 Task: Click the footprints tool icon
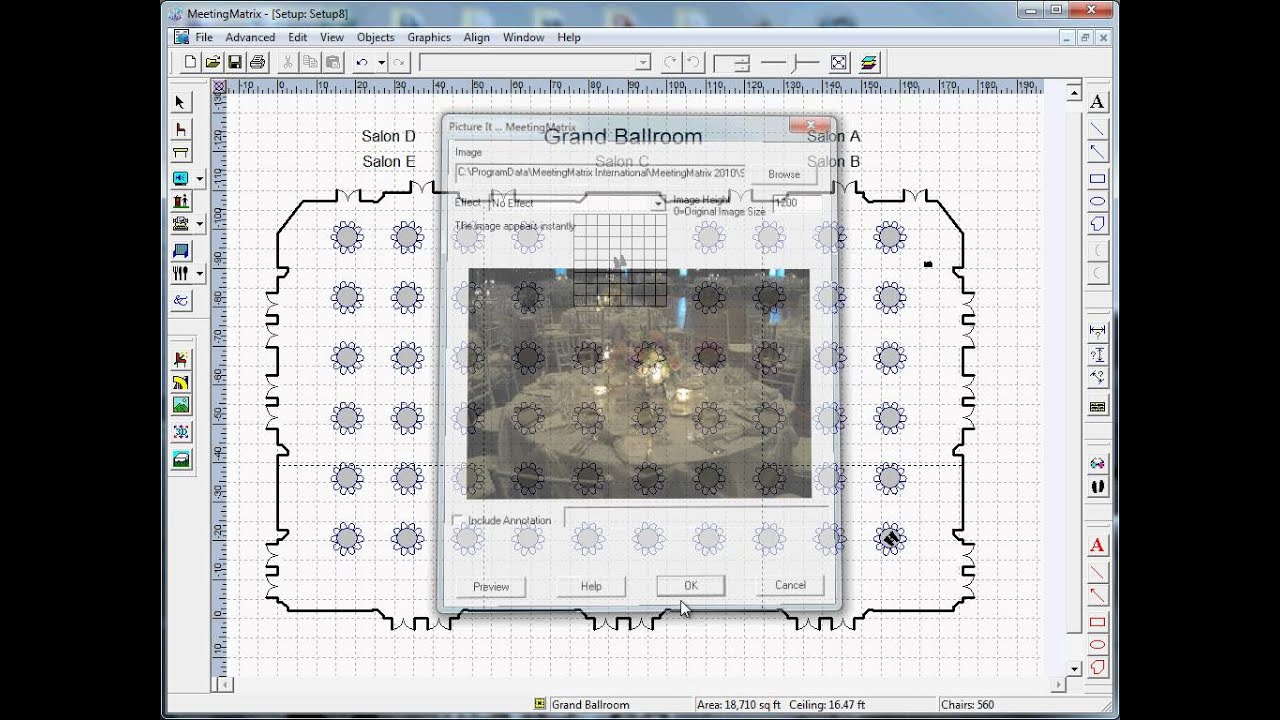click(1097, 485)
